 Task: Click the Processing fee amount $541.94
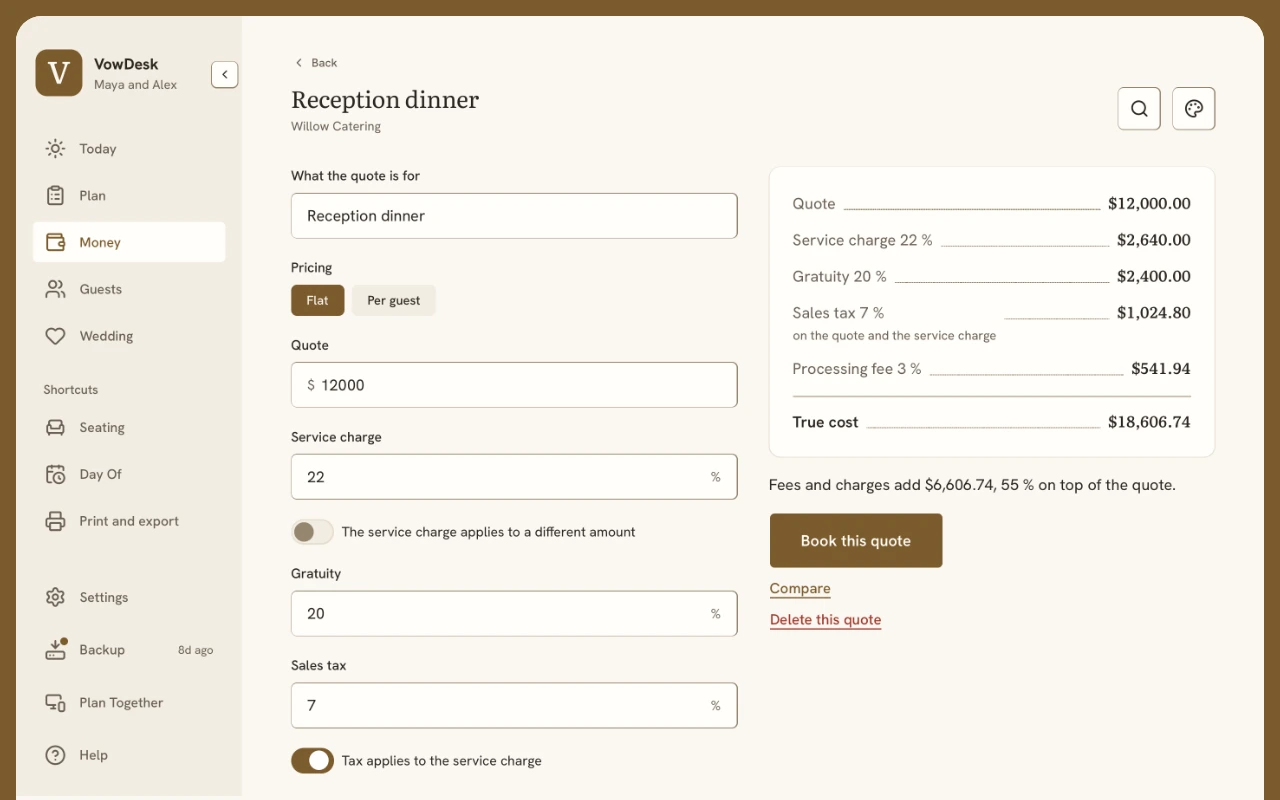point(1161,369)
